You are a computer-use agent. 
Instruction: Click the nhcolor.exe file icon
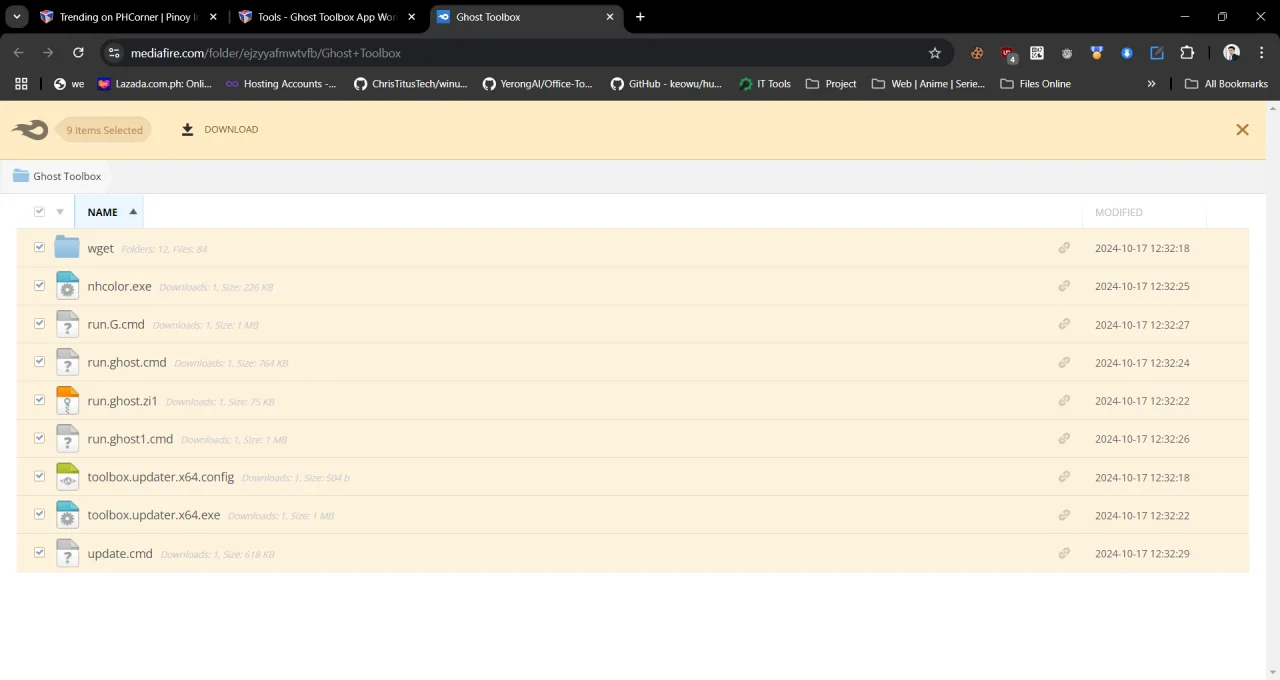coord(67,285)
